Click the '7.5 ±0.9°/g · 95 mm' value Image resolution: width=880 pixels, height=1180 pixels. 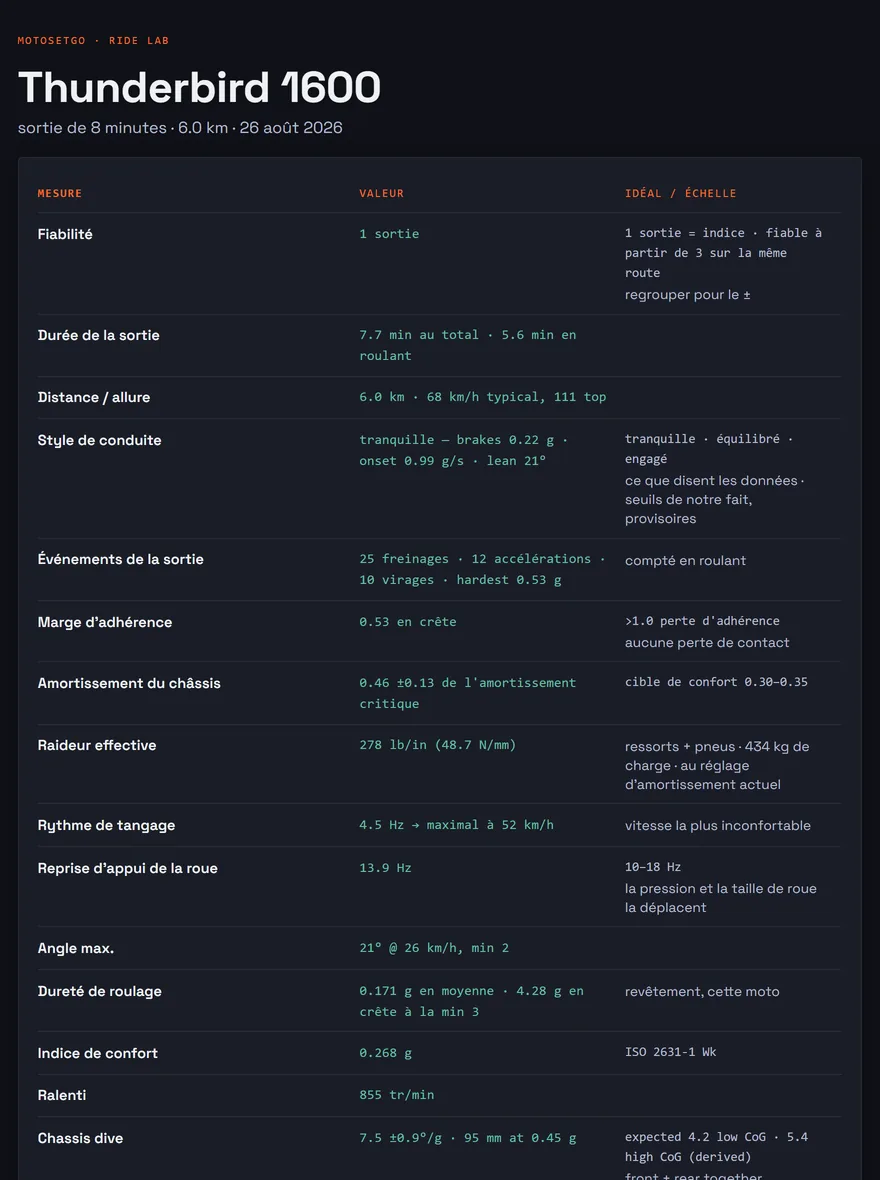click(467, 1138)
